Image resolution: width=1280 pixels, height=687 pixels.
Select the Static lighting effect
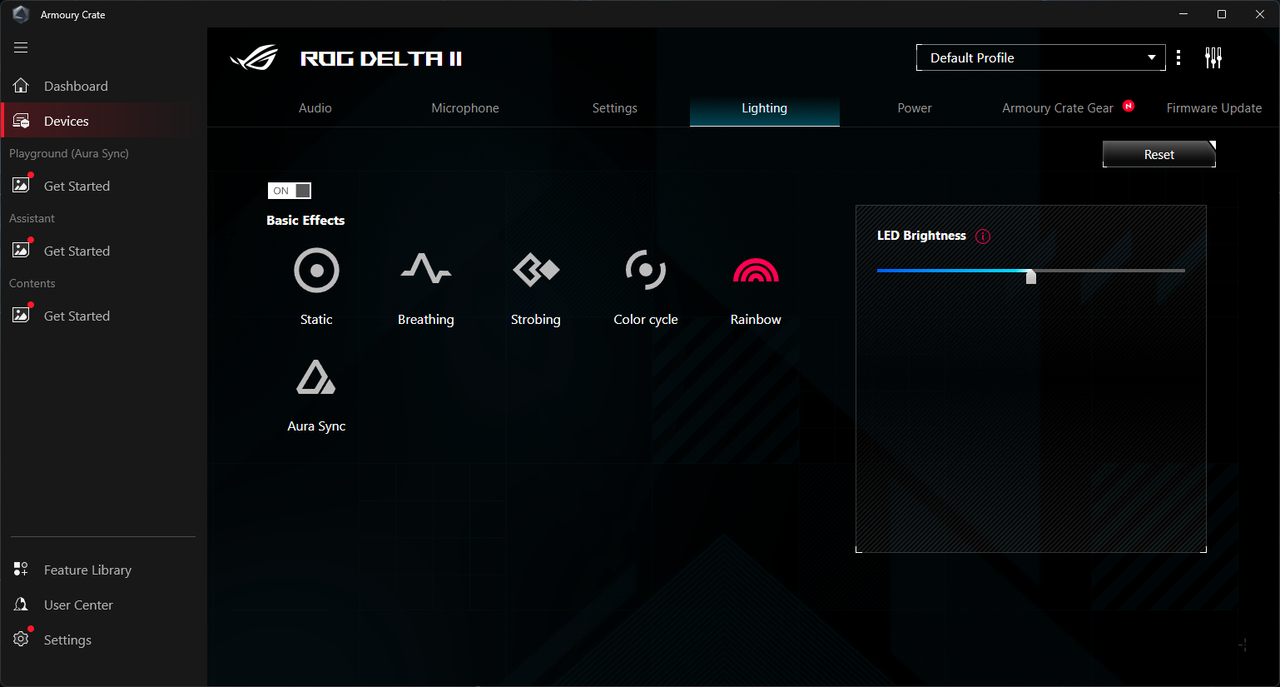click(x=316, y=287)
